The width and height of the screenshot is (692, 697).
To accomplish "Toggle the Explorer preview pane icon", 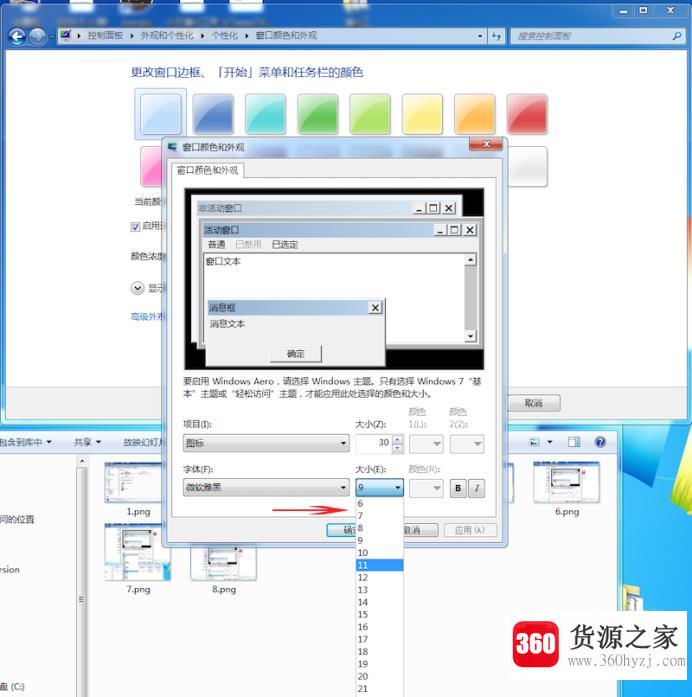I will pyautogui.click(x=574, y=442).
